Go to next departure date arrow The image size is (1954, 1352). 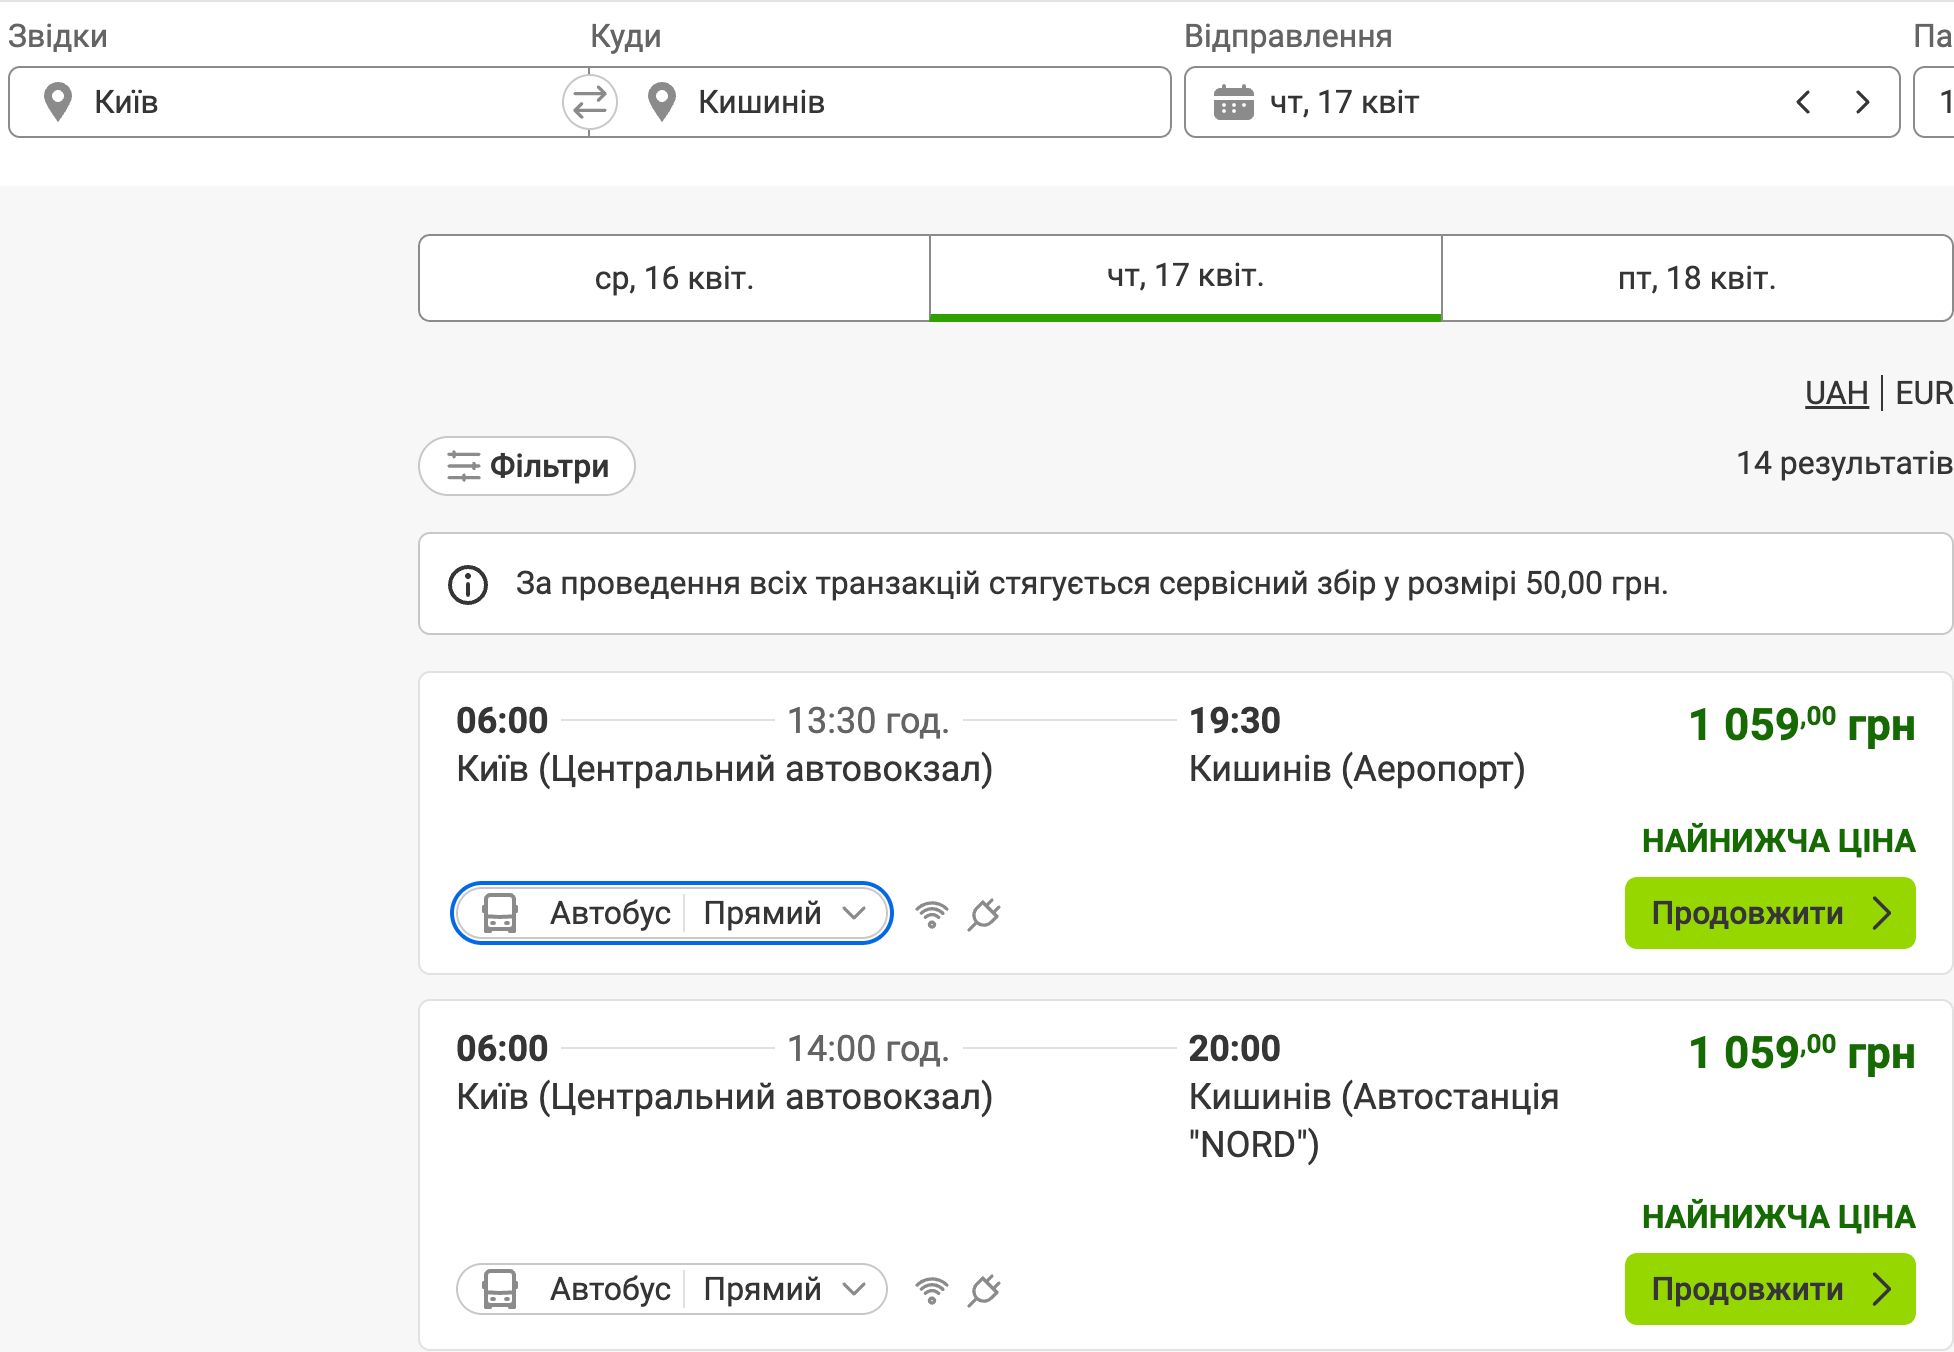[x=1862, y=102]
